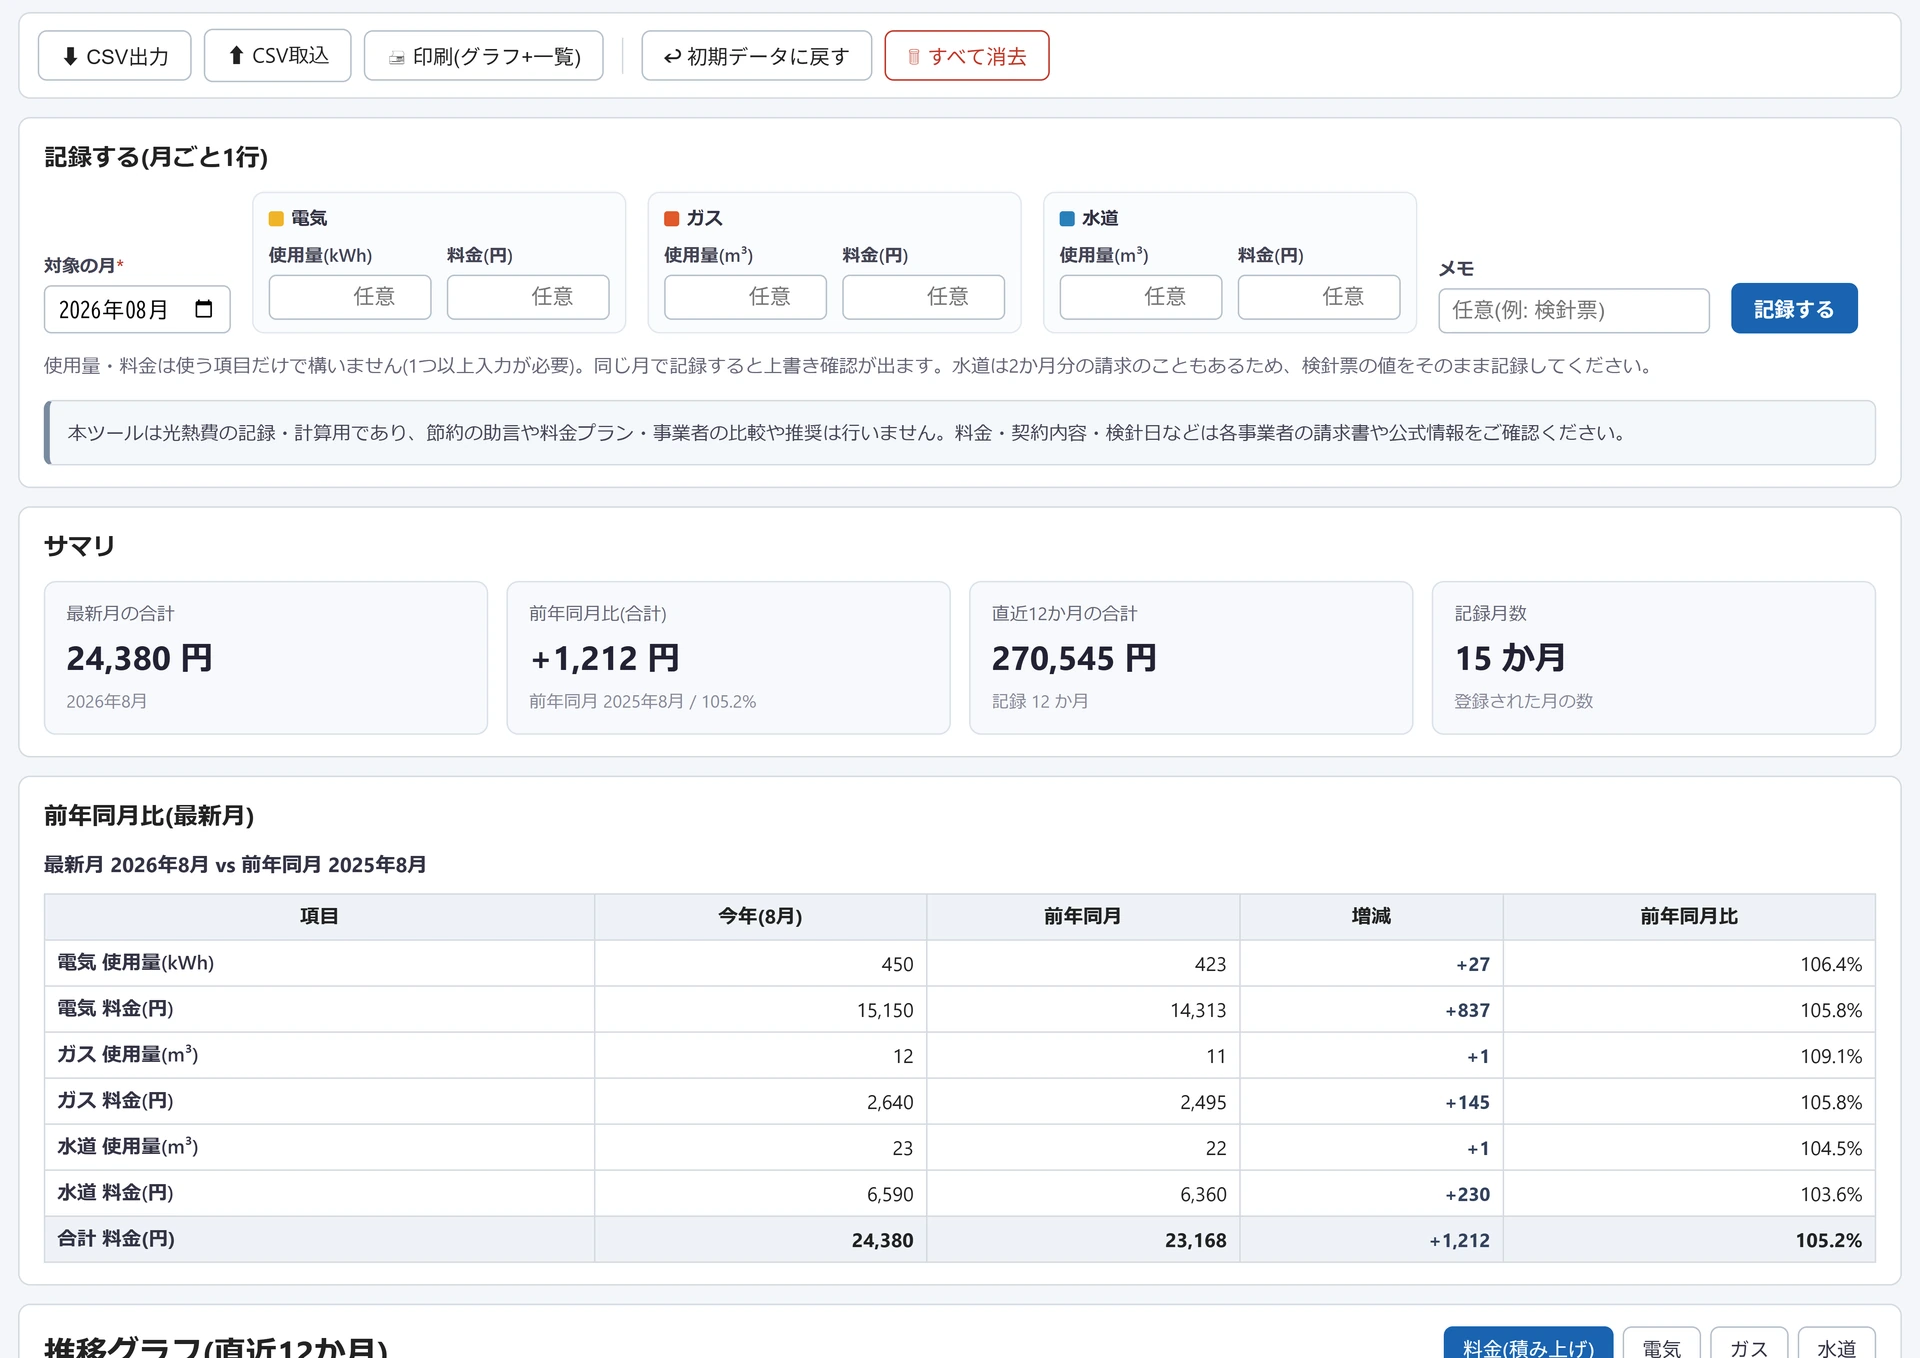Click the red すべて消去 button
The image size is (1920, 1358).
[x=966, y=56]
